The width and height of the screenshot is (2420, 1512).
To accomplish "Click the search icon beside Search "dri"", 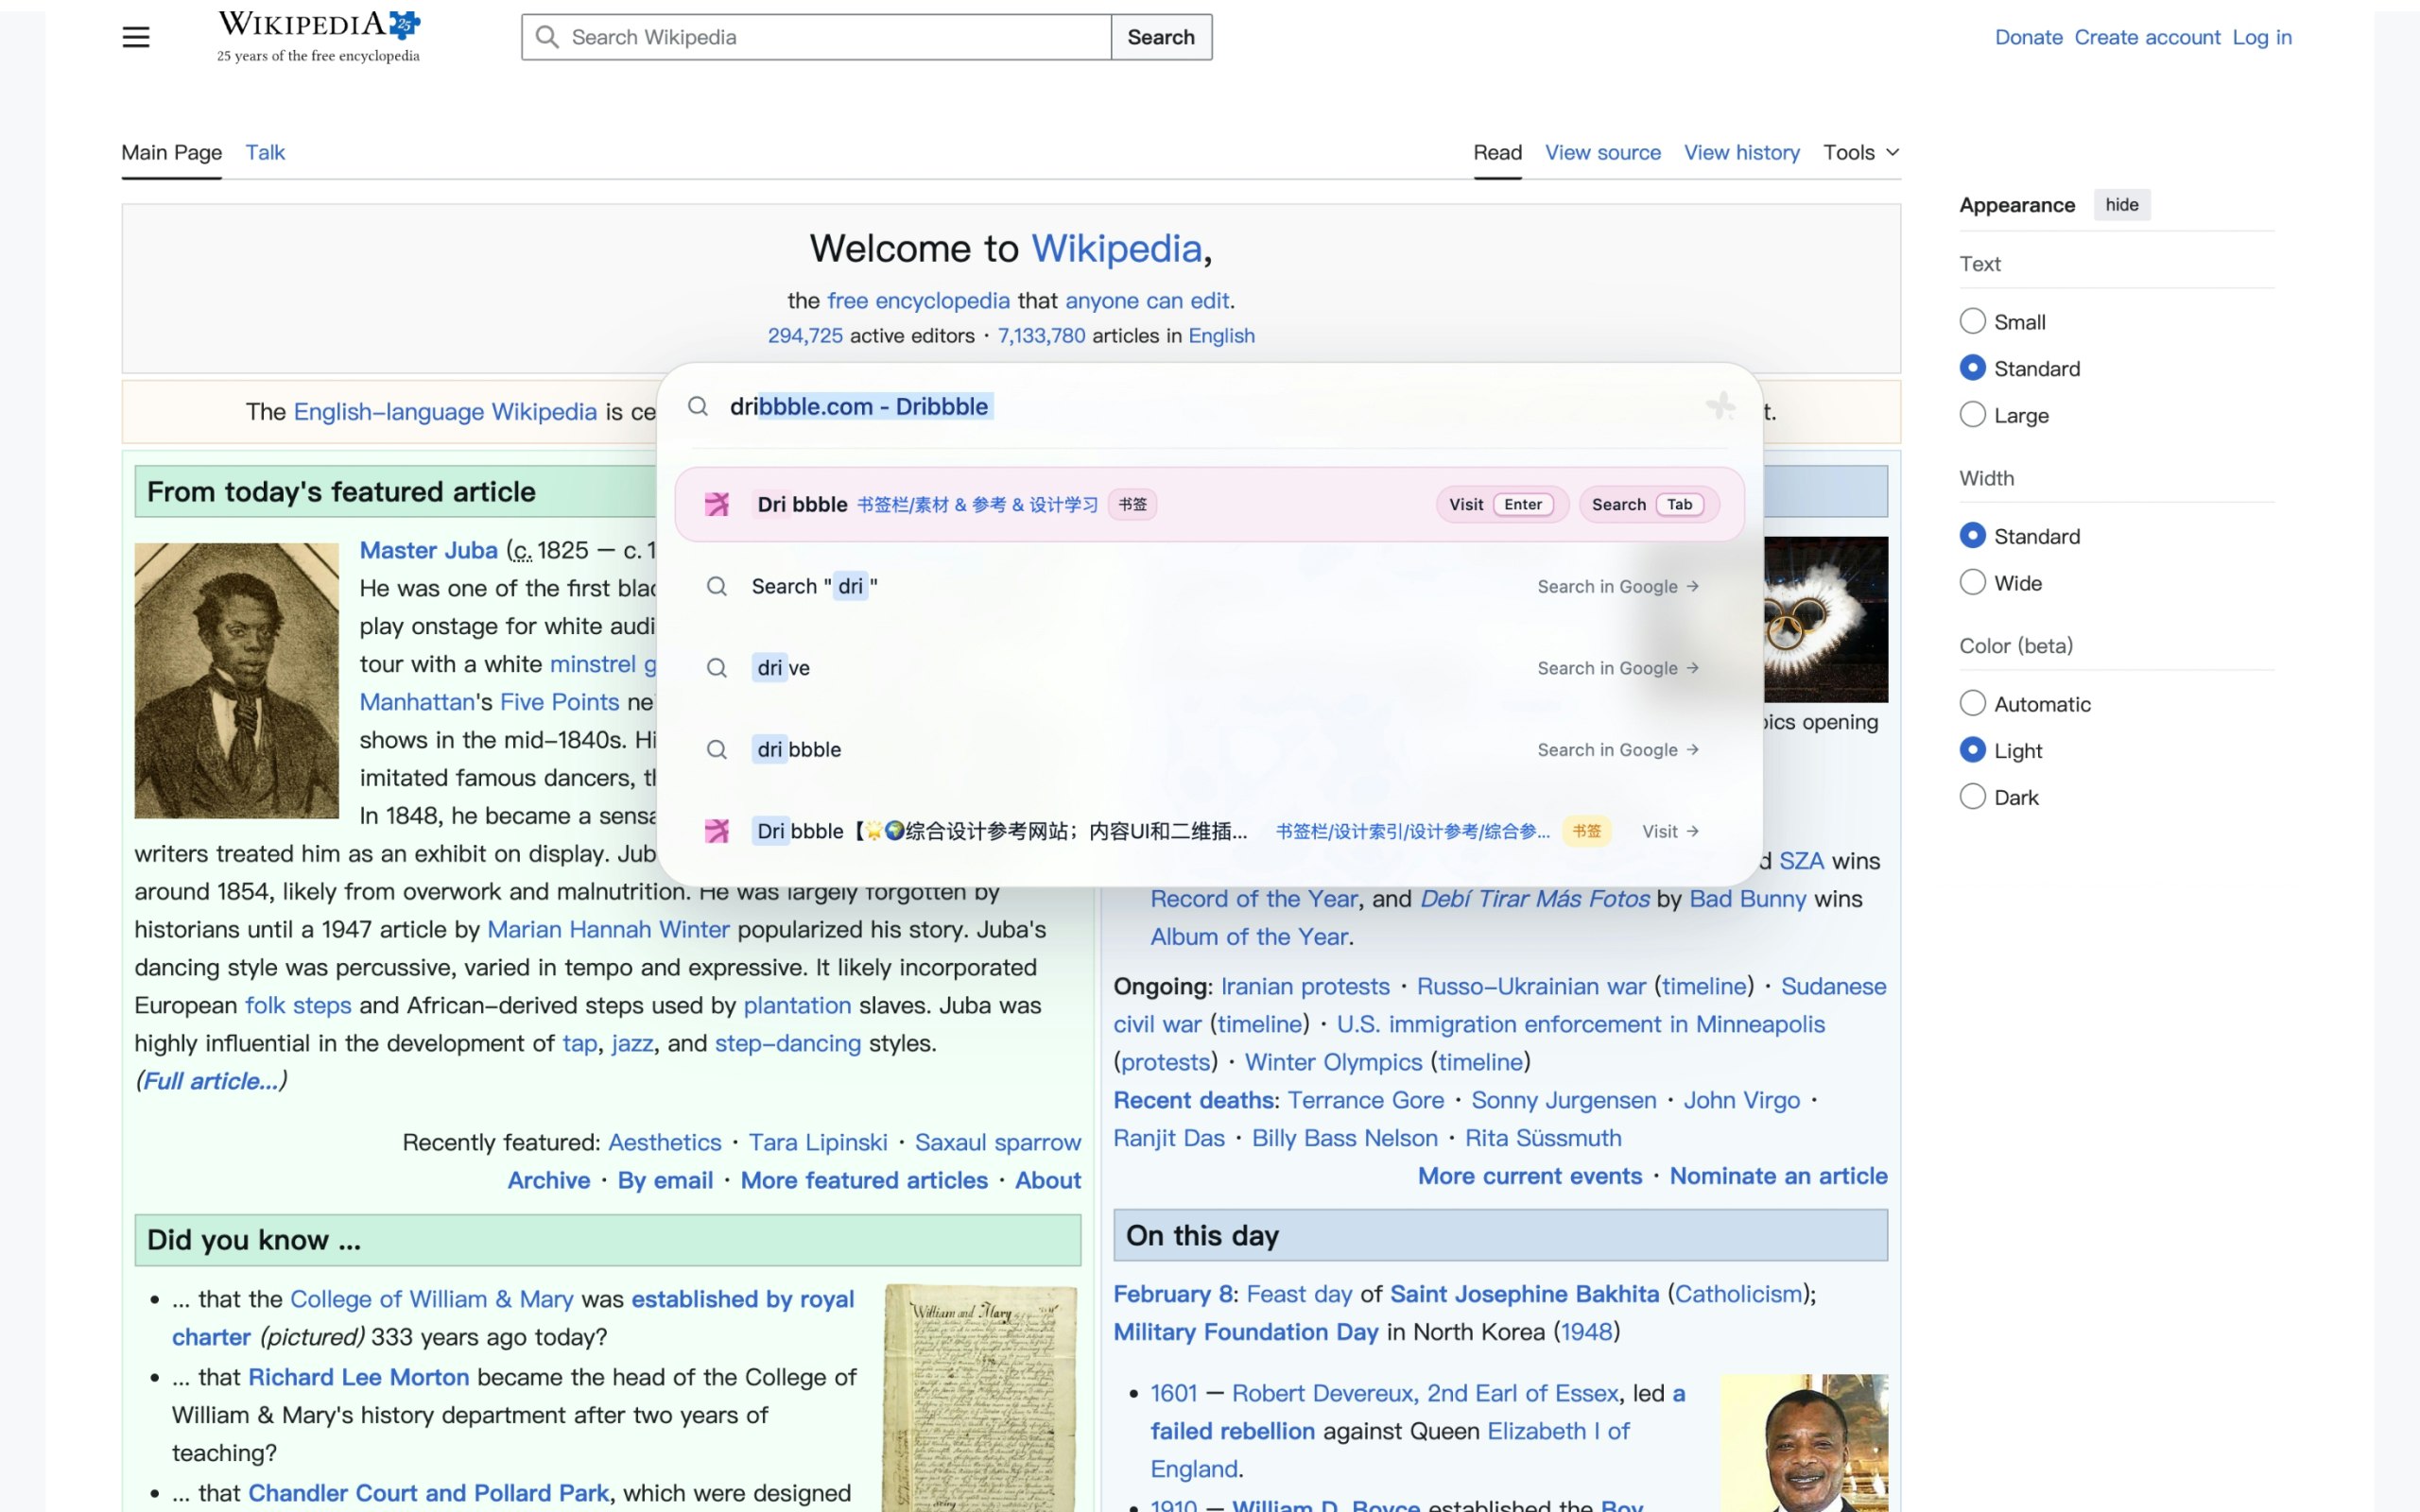I will tap(717, 586).
